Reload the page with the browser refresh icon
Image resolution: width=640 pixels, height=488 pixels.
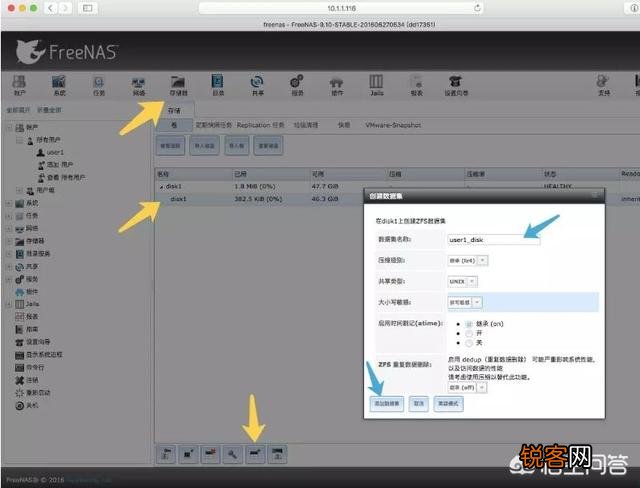476,8
